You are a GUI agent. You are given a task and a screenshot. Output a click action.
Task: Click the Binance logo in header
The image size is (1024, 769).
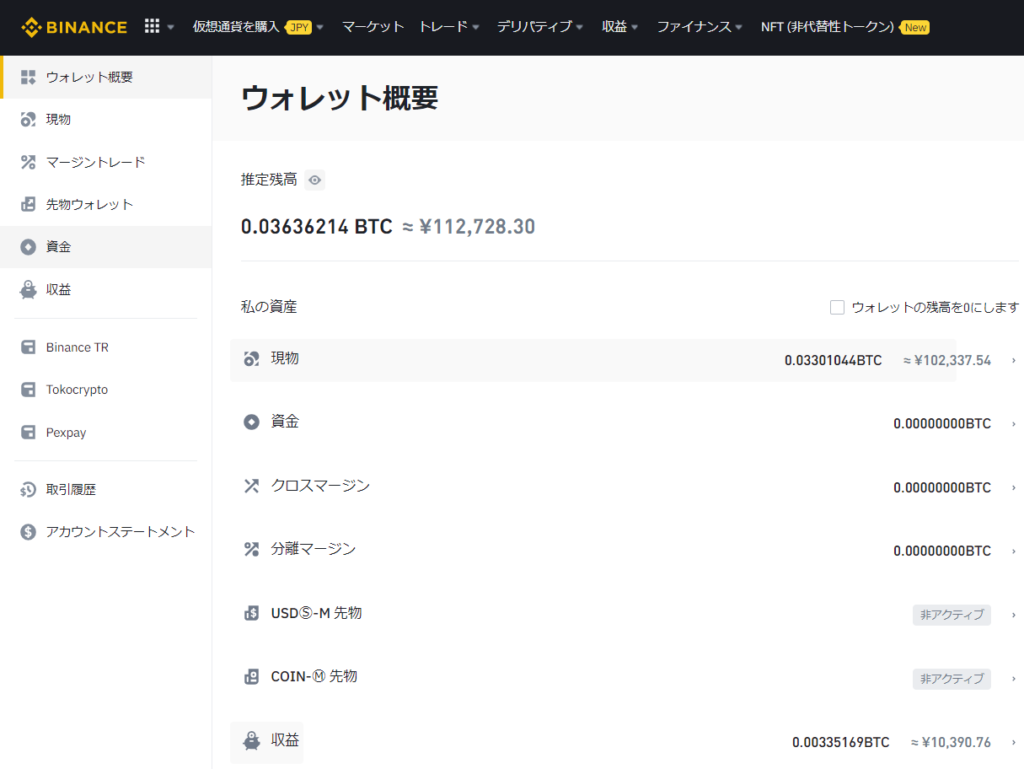(x=74, y=27)
